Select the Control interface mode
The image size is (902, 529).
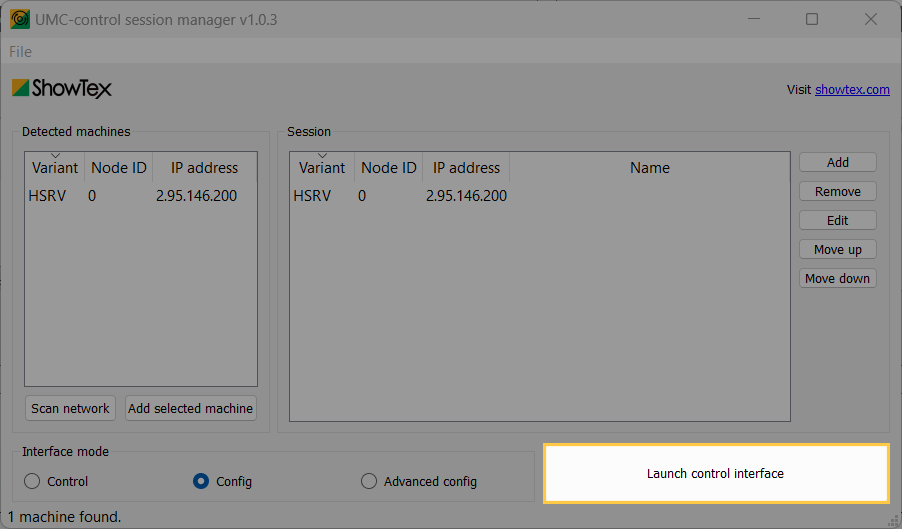[33, 481]
